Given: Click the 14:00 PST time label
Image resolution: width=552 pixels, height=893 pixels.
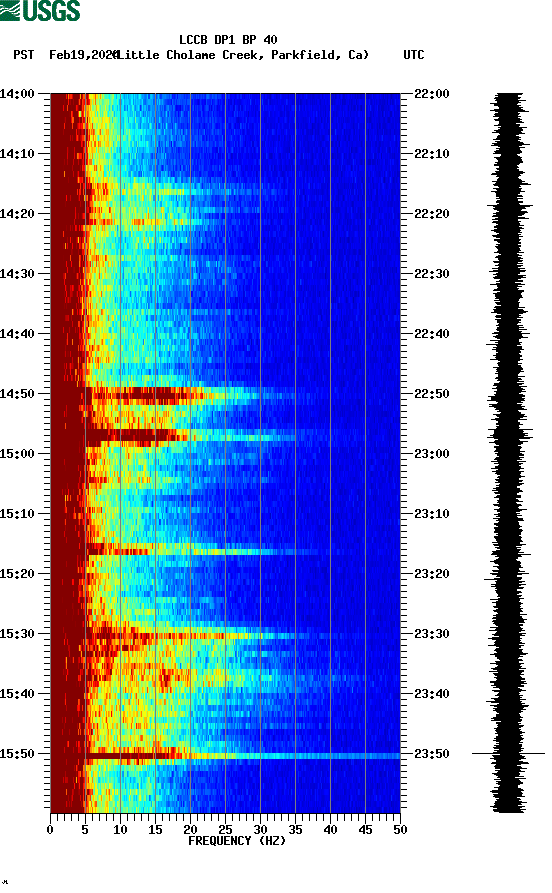Looking at the screenshot, I should (17, 93).
